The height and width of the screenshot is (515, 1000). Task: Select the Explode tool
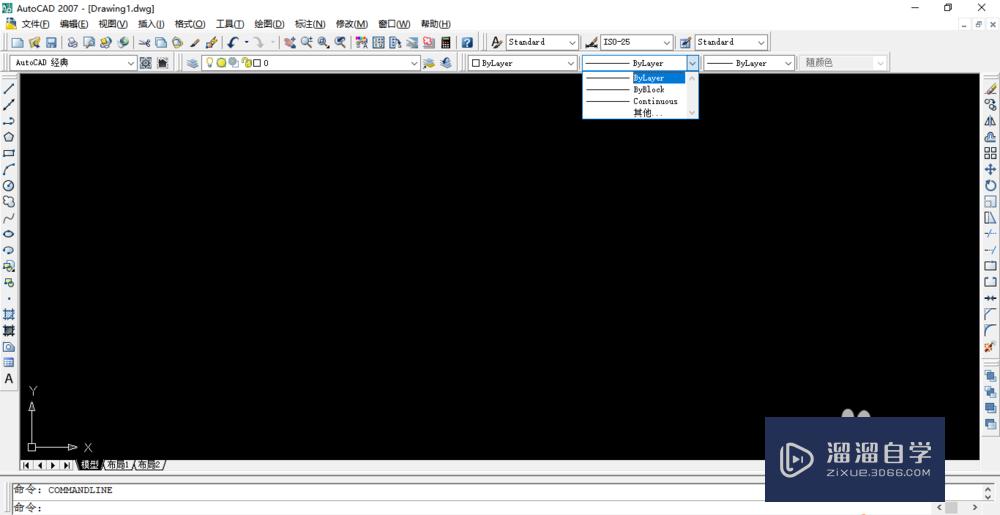click(x=990, y=347)
